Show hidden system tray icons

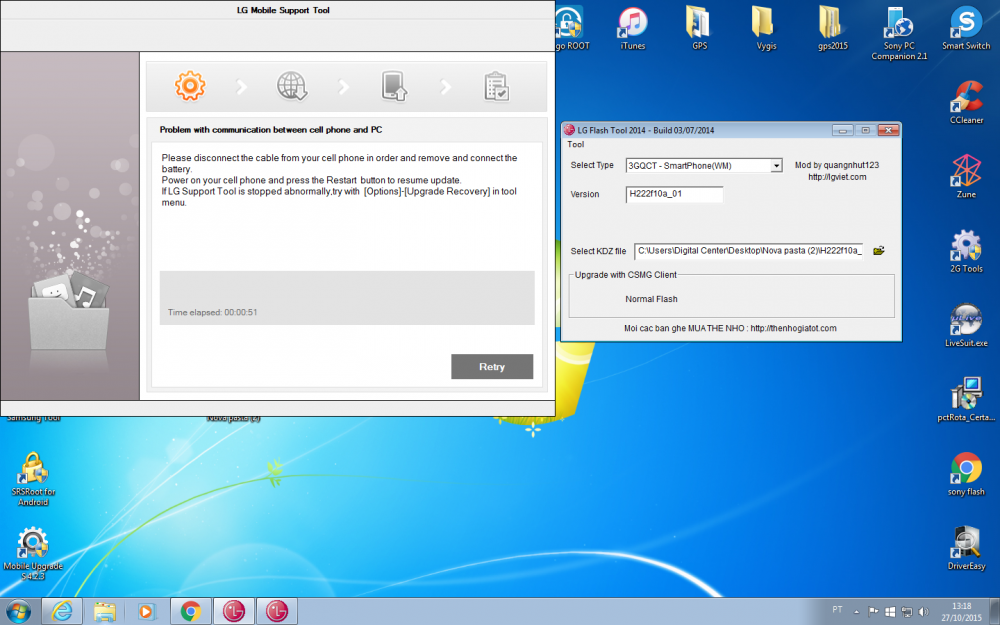pos(857,612)
